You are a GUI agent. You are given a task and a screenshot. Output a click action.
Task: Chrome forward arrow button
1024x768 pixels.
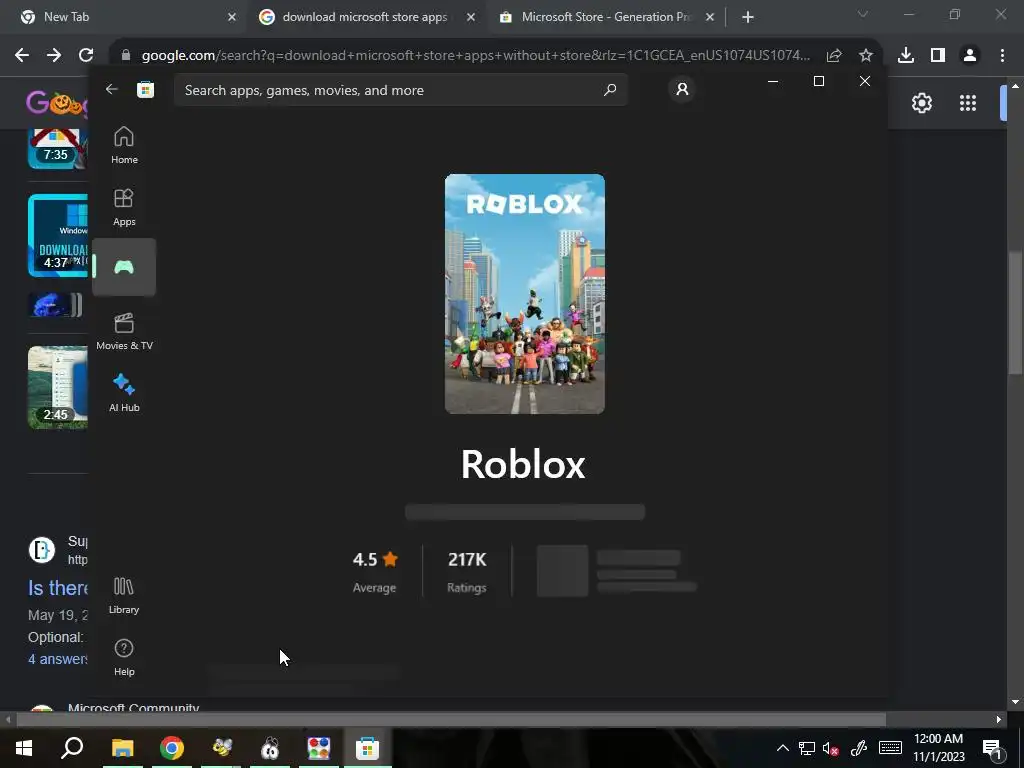click(x=54, y=56)
